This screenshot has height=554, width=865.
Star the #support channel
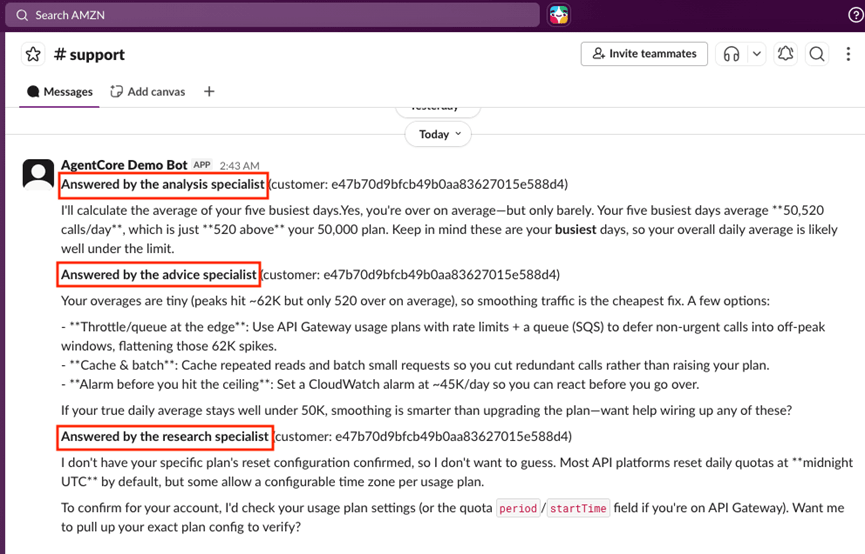[33, 54]
